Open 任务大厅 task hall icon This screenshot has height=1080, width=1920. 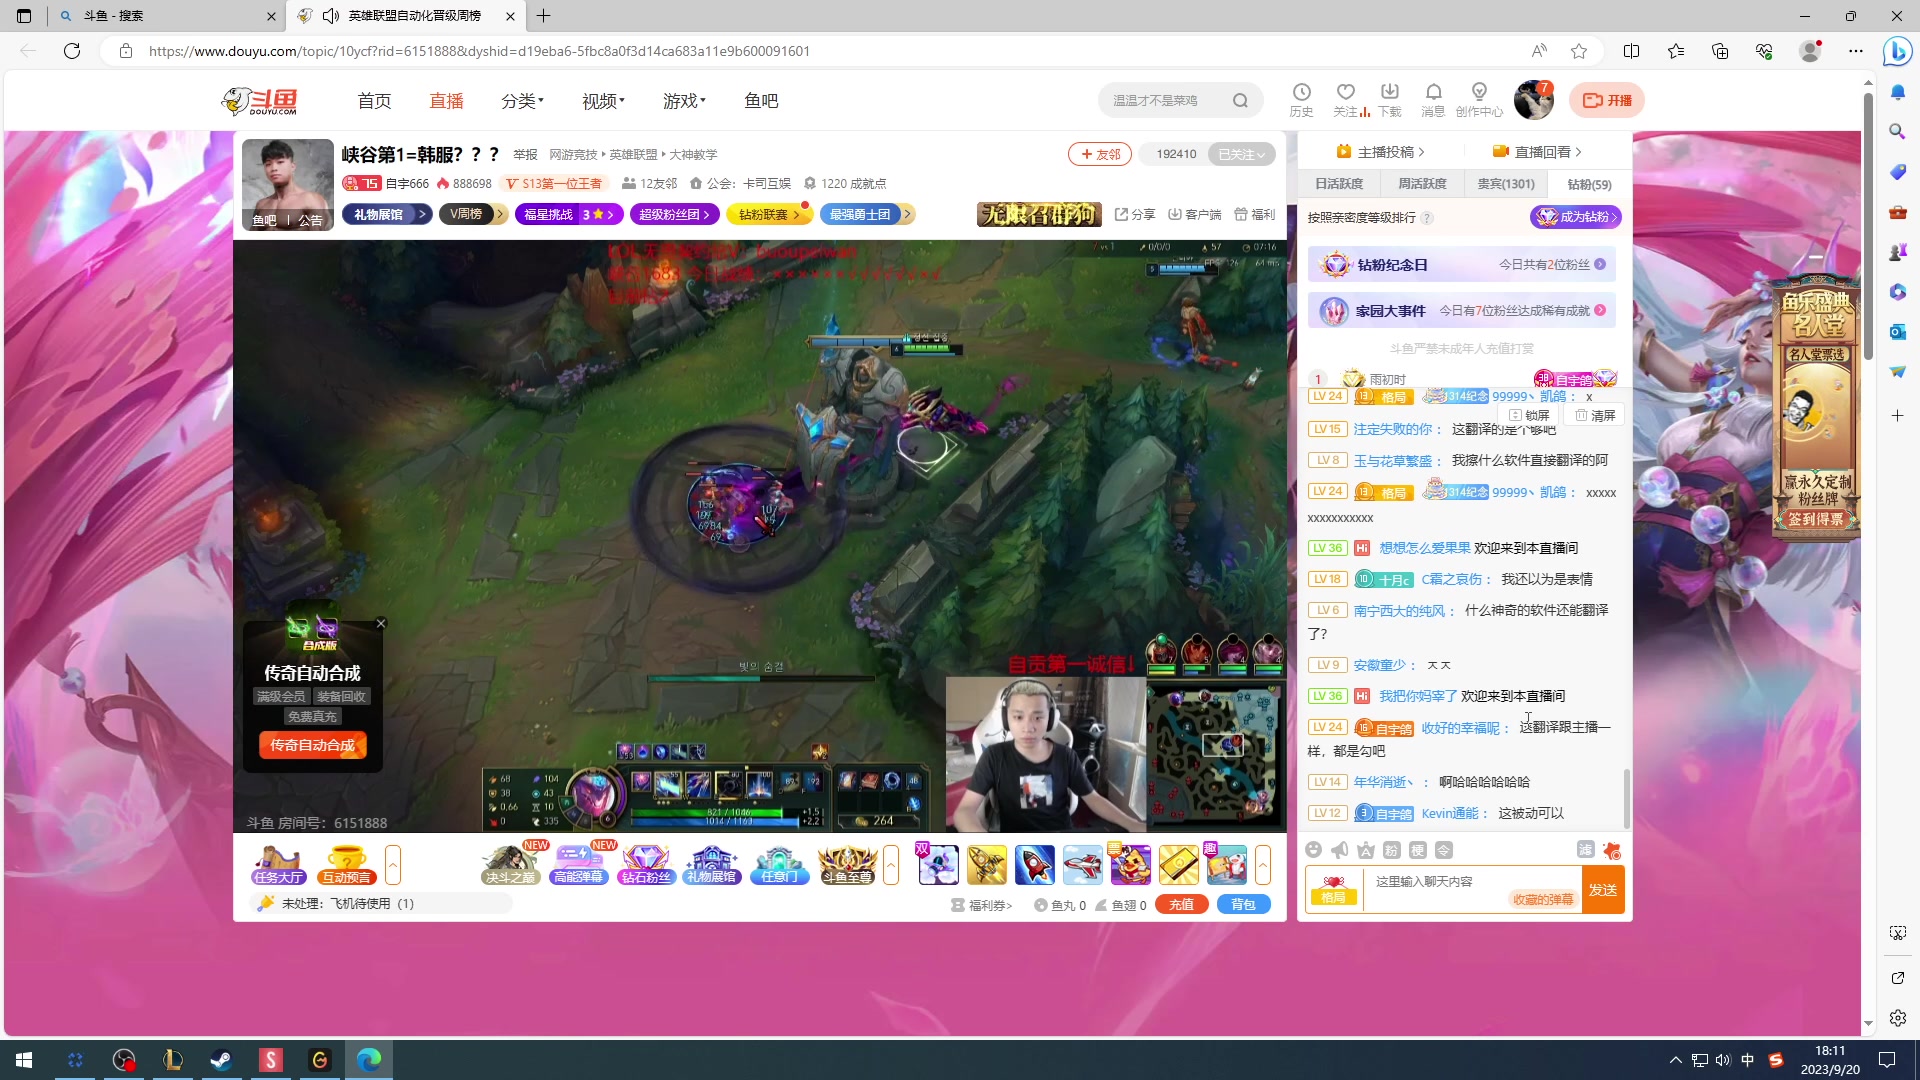[x=278, y=865]
